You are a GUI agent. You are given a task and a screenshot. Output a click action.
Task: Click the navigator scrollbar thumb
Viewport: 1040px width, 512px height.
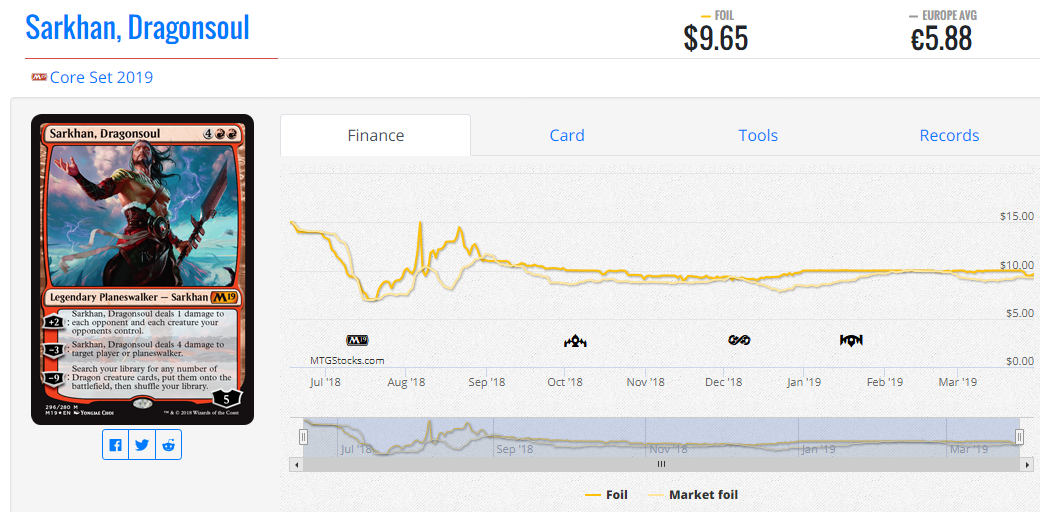click(x=661, y=464)
